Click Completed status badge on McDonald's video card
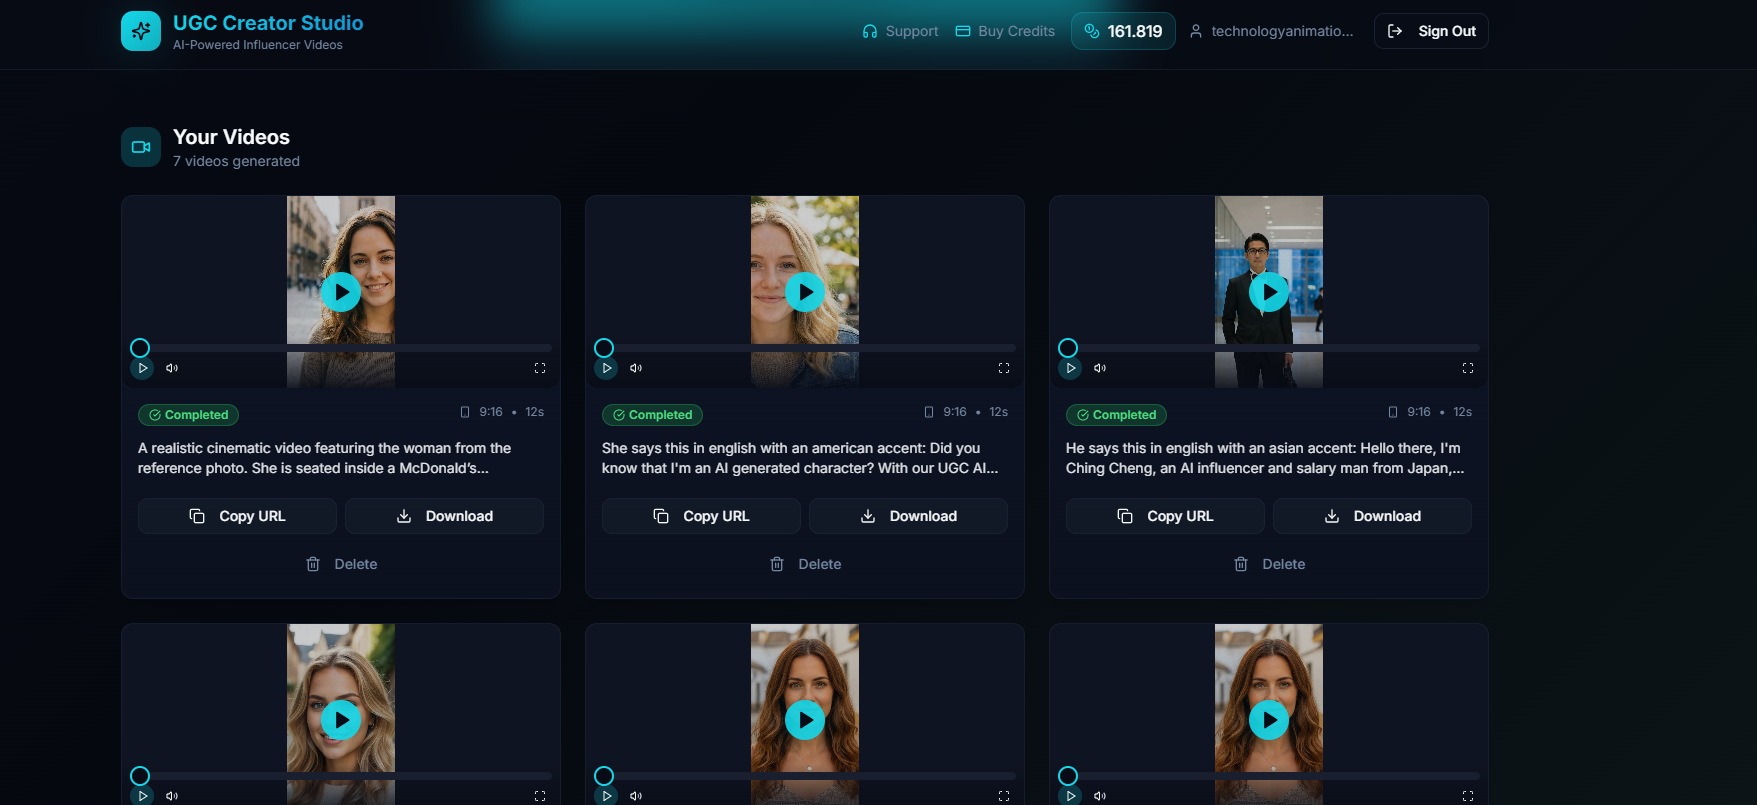 [x=188, y=415]
